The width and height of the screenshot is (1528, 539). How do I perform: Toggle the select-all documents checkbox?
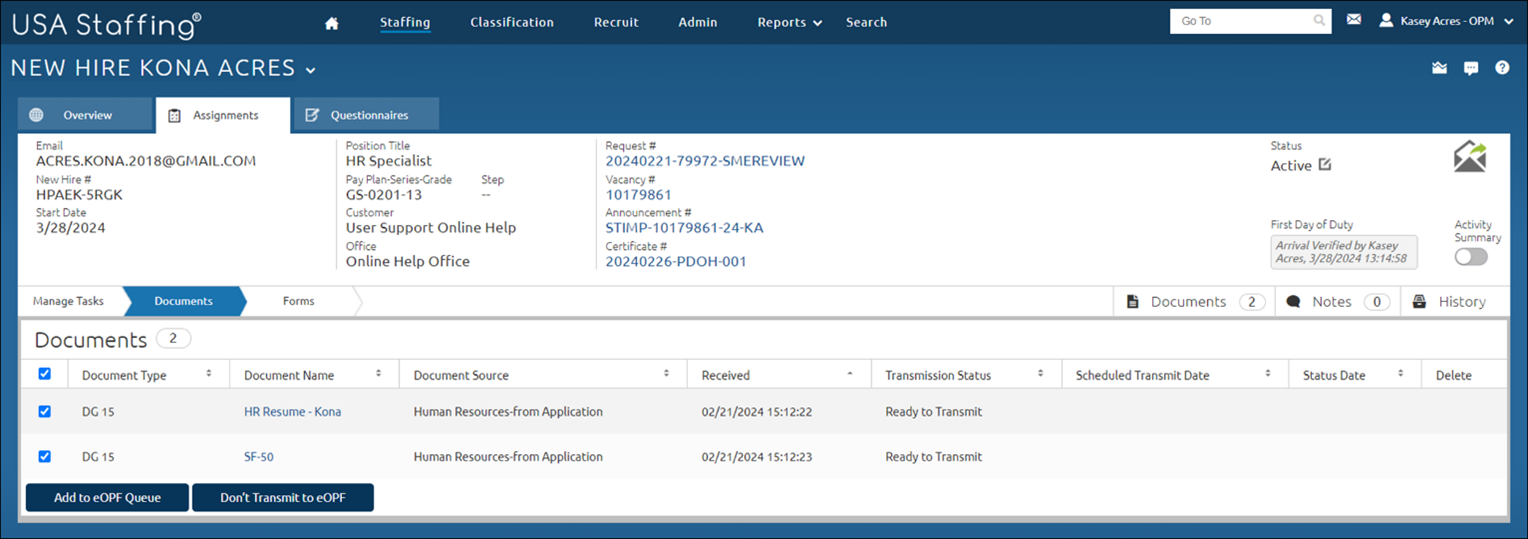[x=44, y=374]
